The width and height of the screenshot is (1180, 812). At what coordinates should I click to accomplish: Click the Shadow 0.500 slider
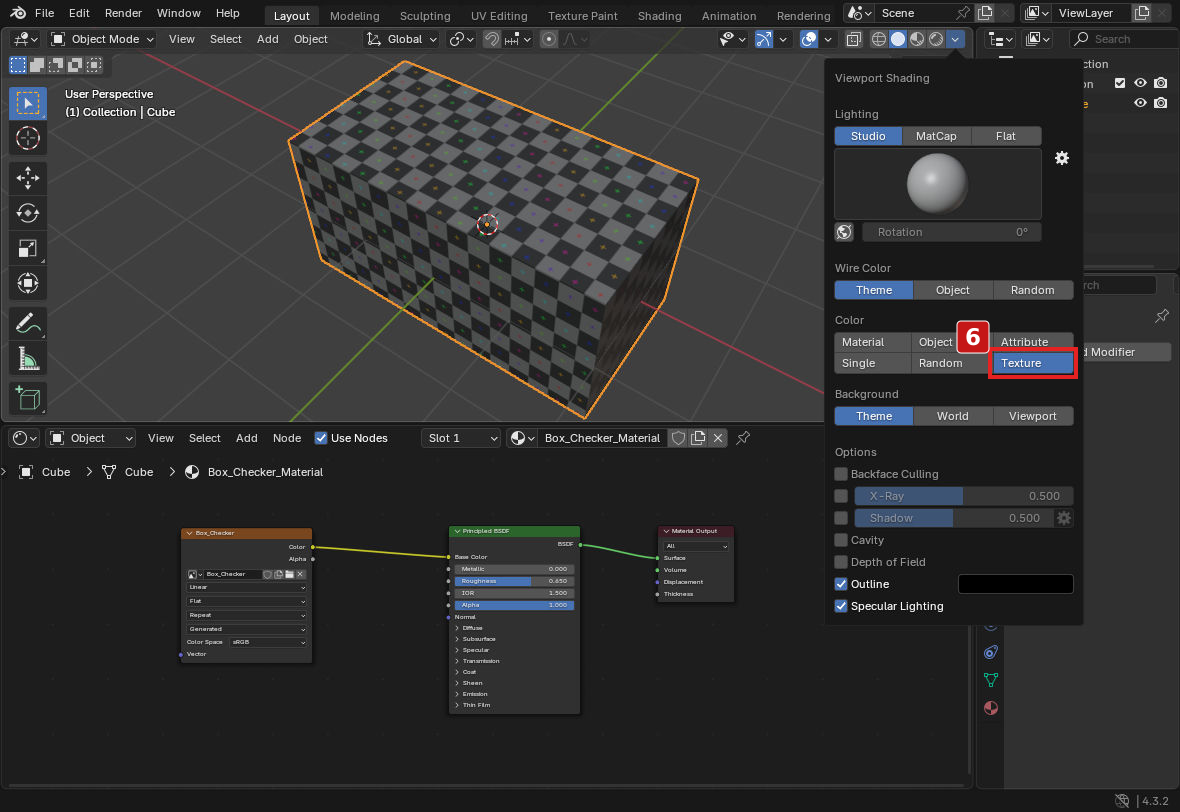point(953,518)
